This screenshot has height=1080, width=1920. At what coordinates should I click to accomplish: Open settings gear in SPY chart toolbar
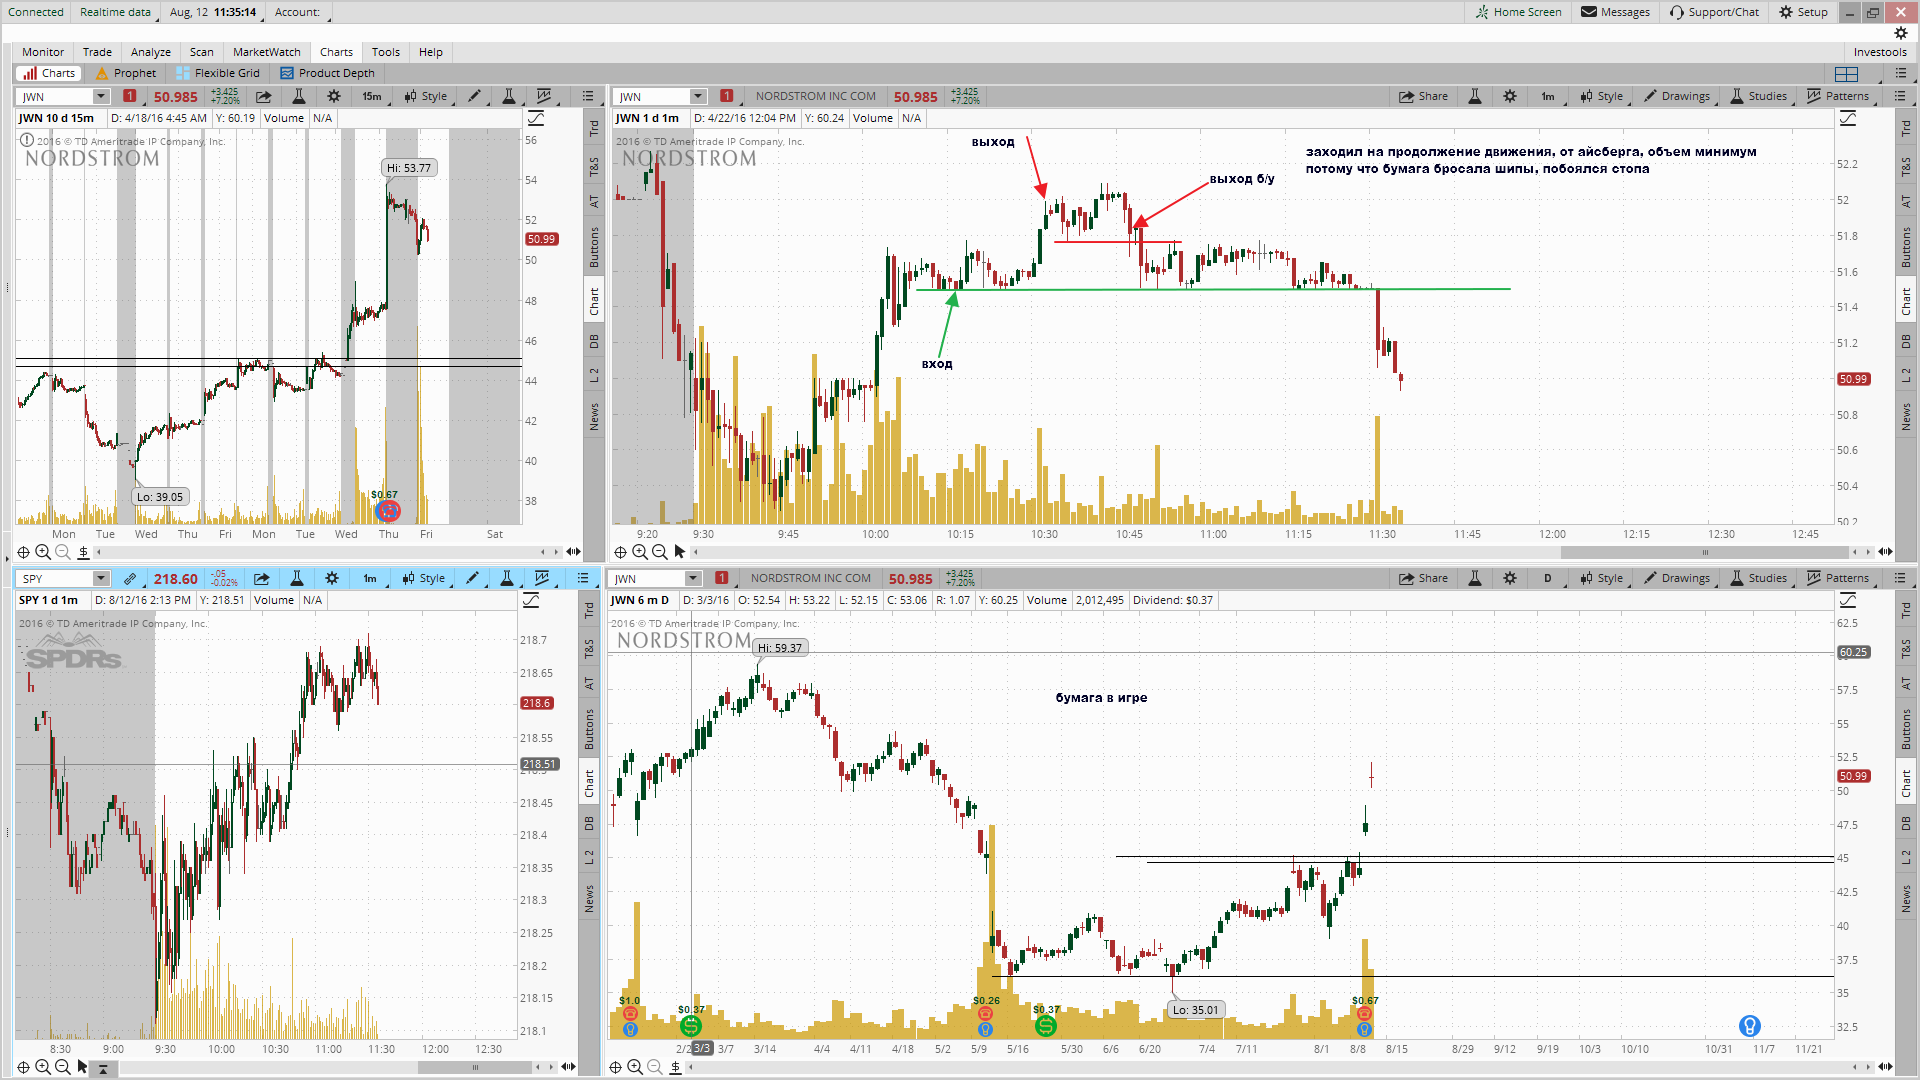(332, 578)
